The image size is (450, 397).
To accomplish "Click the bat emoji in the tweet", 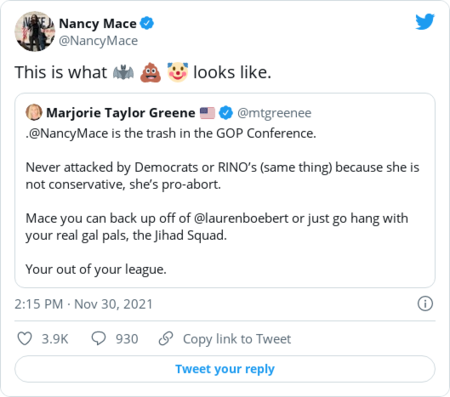I will pyautogui.click(x=123, y=72).
